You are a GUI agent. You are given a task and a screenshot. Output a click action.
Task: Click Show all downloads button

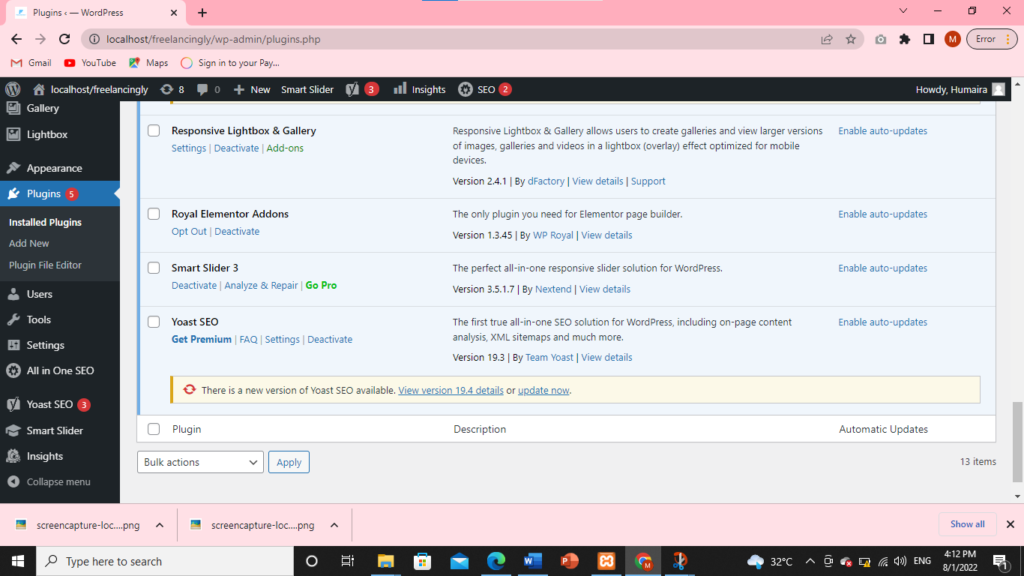click(x=967, y=524)
